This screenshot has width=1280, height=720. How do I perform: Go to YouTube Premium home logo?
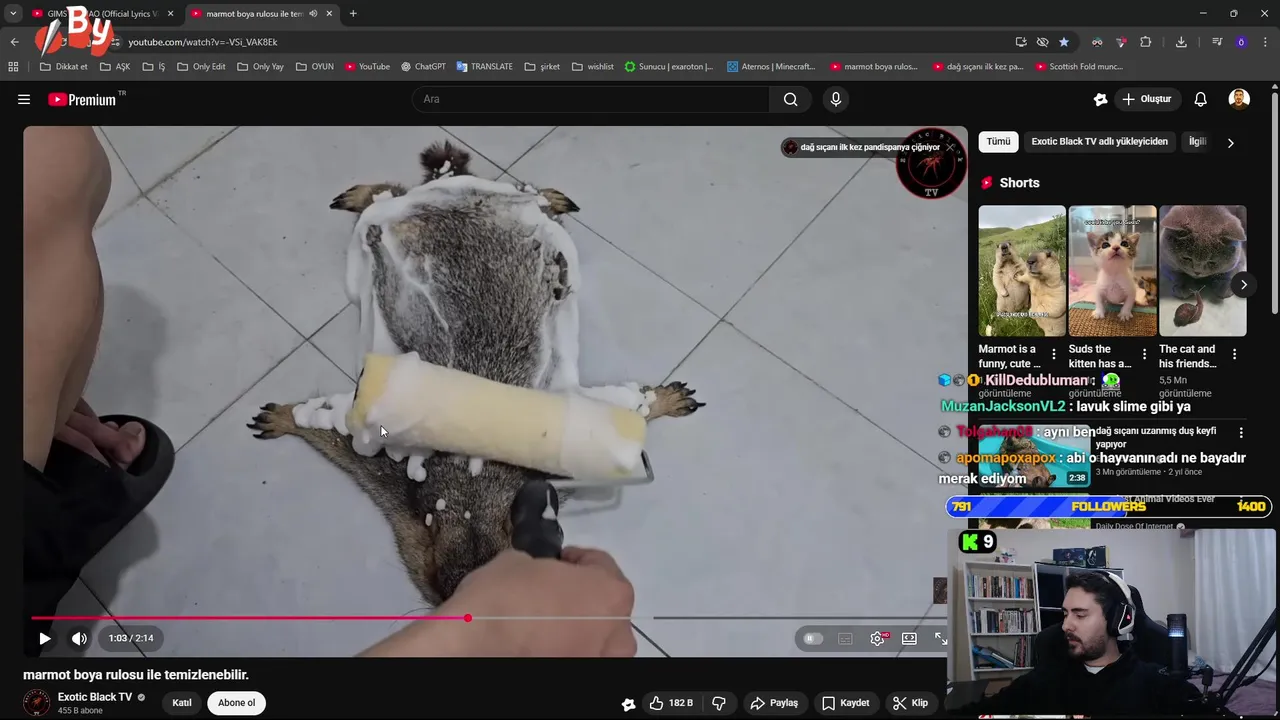pos(82,99)
